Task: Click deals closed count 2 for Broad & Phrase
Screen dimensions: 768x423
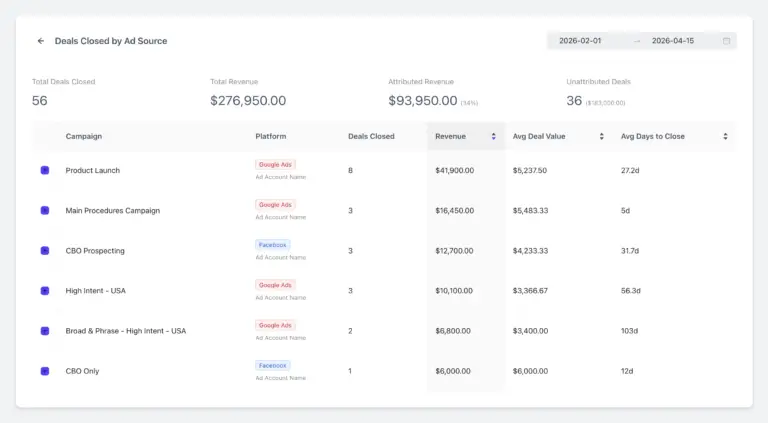Action: click(350, 331)
